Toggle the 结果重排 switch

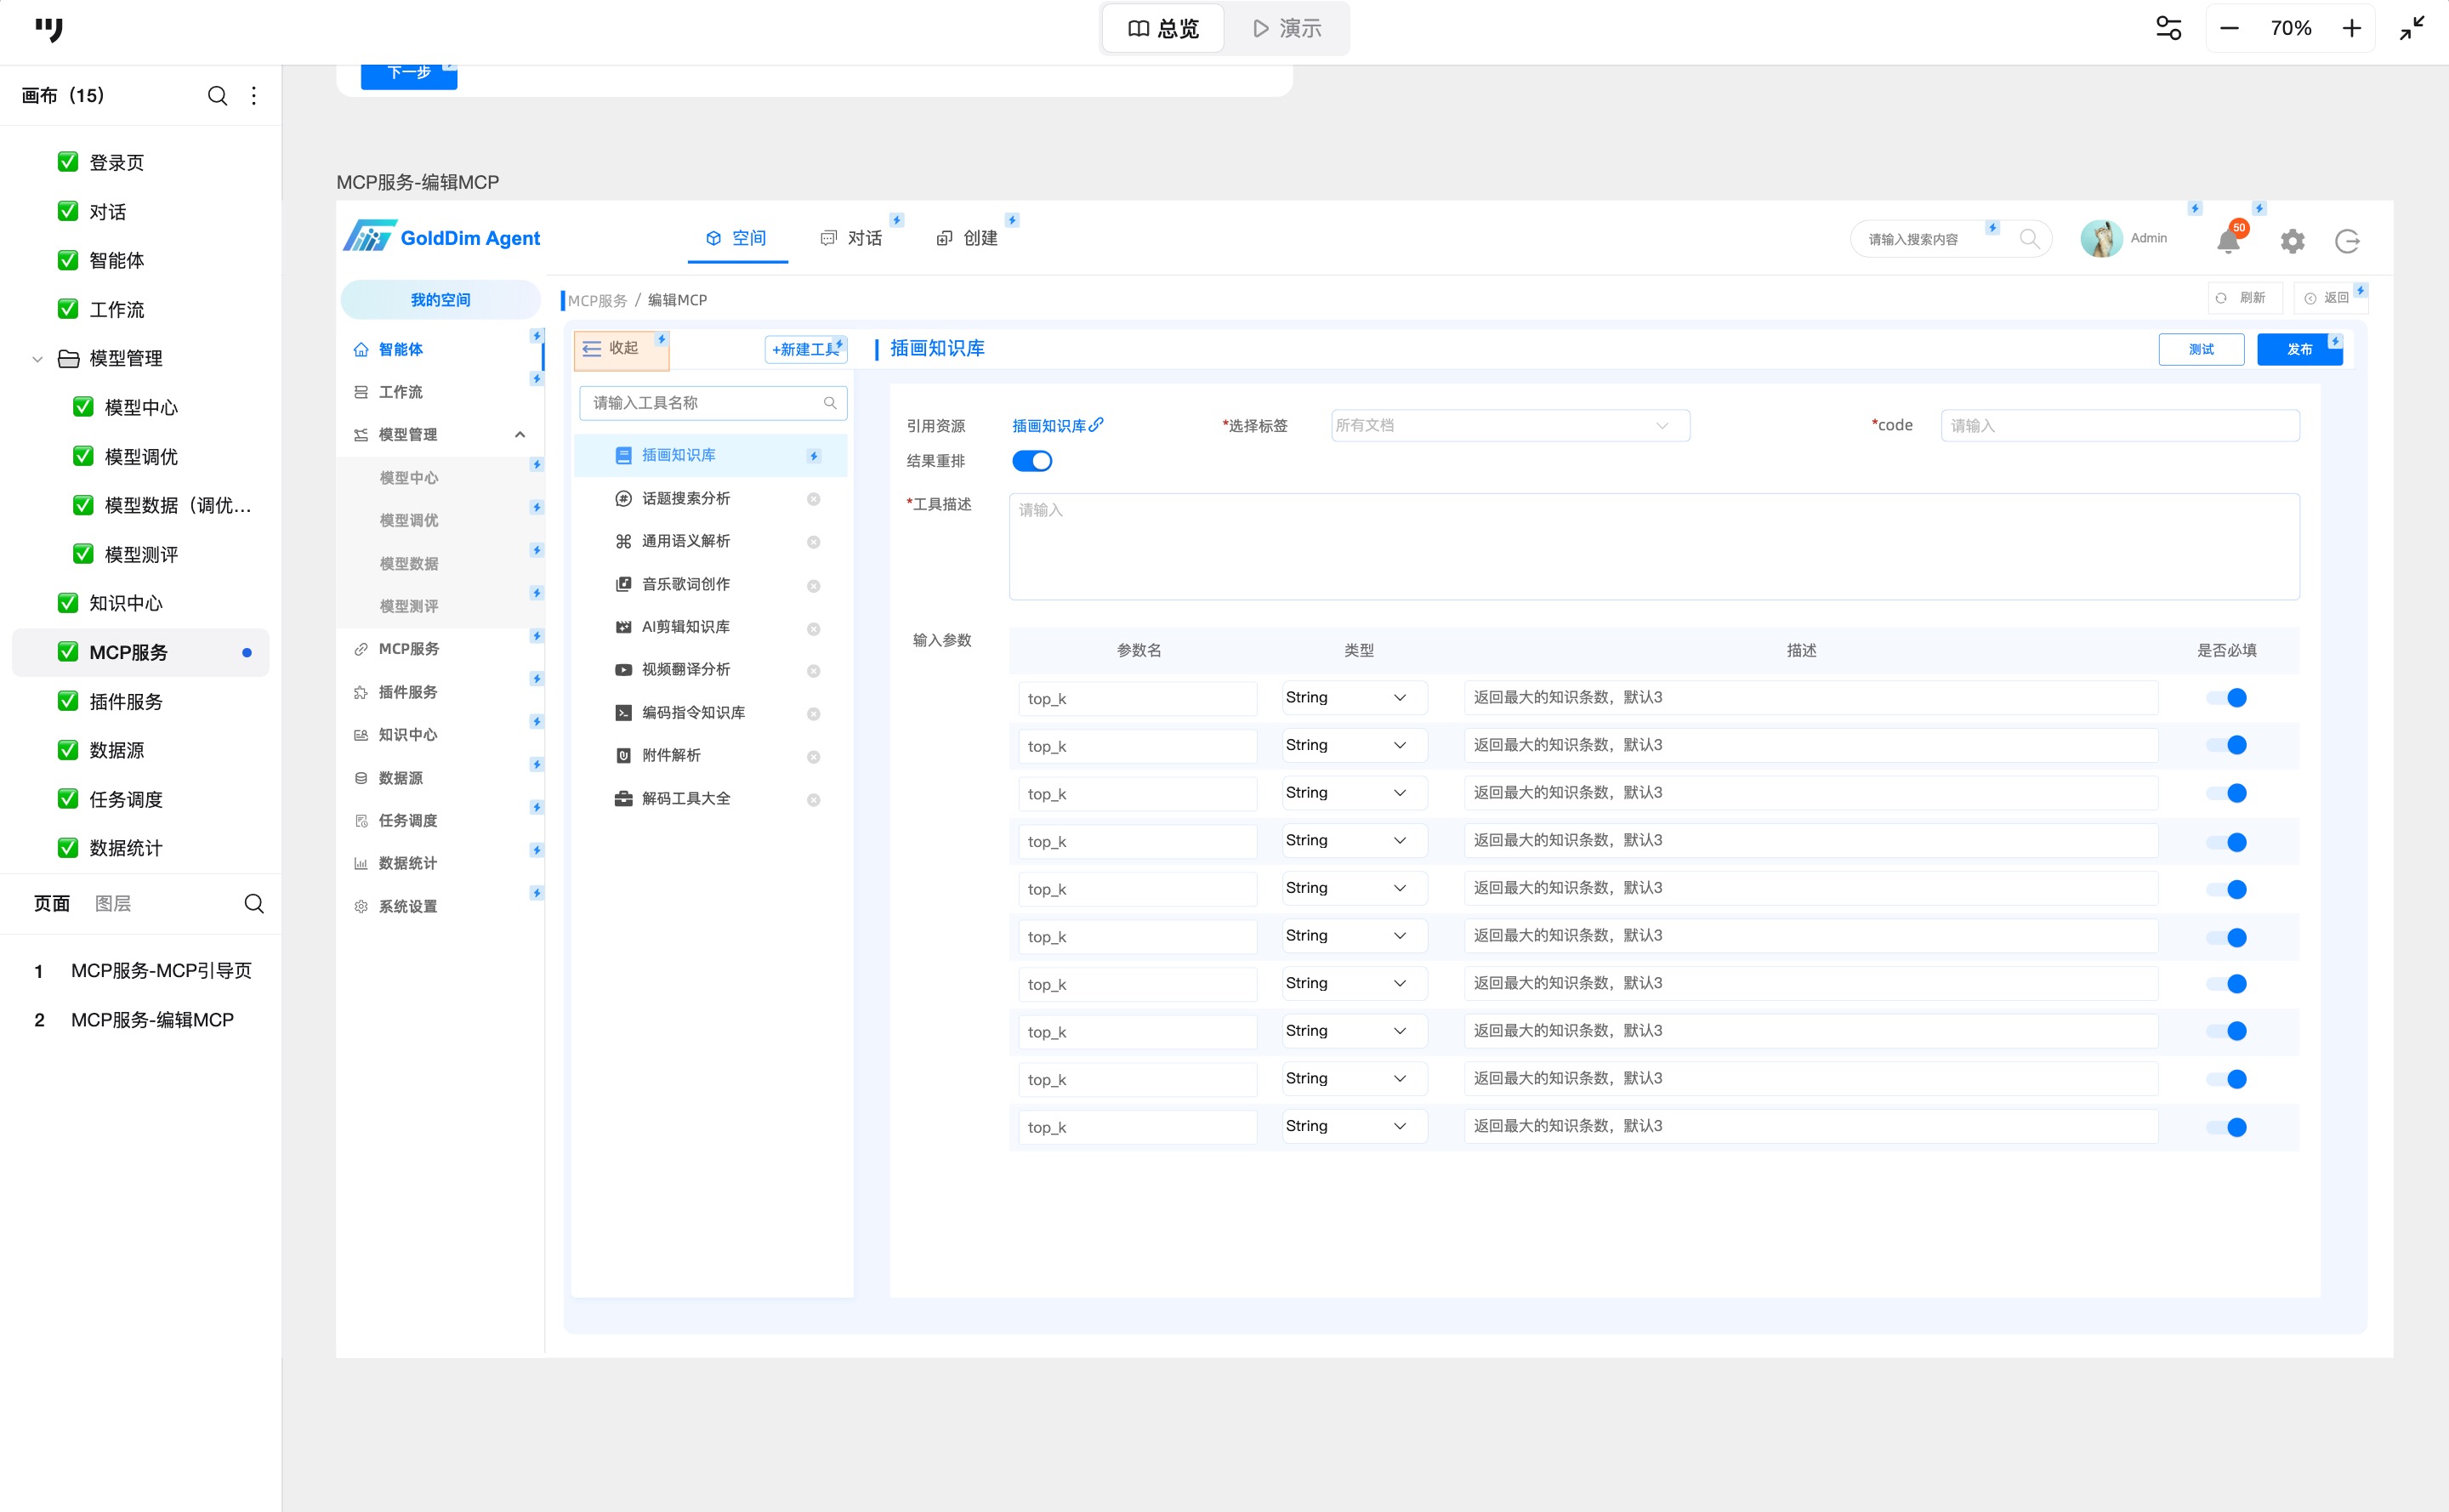tap(1031, 461)
